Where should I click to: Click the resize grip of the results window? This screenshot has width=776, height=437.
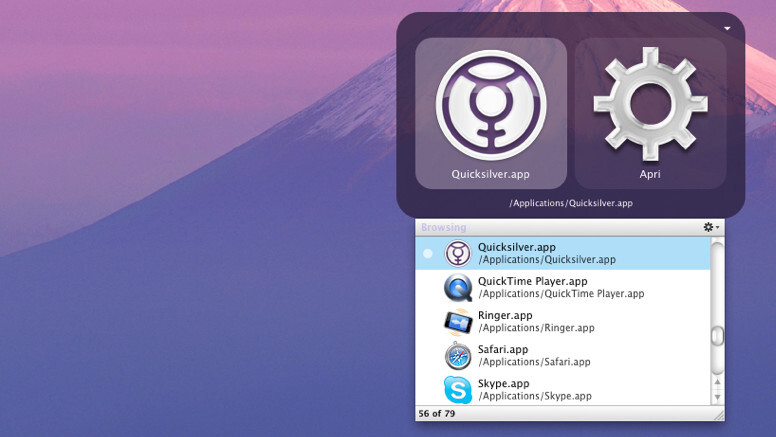[719, 415]
